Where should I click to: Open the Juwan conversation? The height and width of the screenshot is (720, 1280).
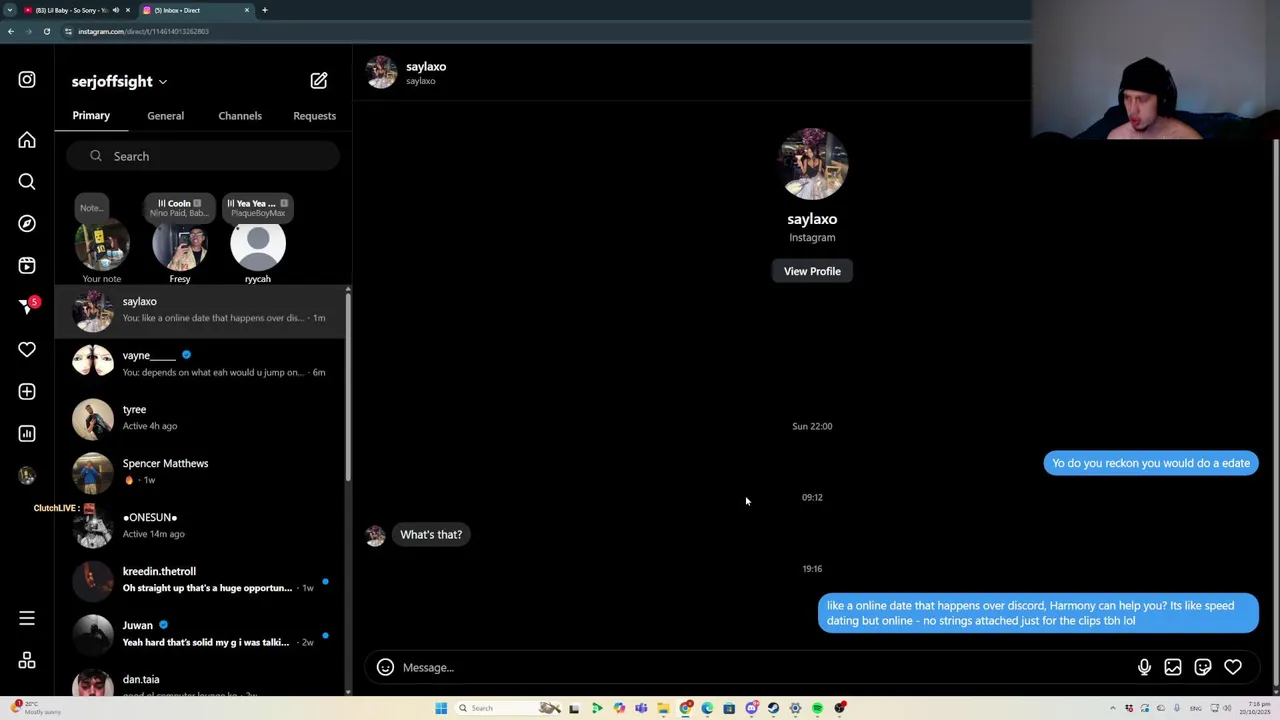[200, 634]
